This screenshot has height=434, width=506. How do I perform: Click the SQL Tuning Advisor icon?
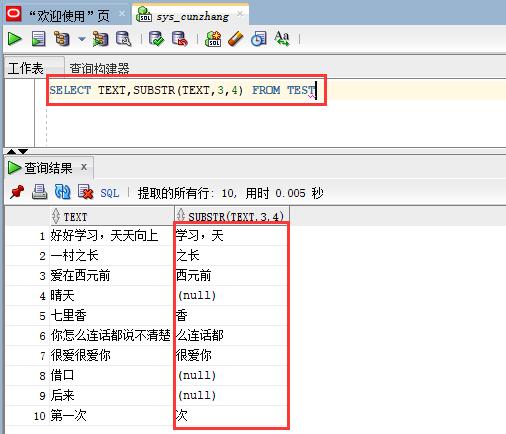point(123,39)
